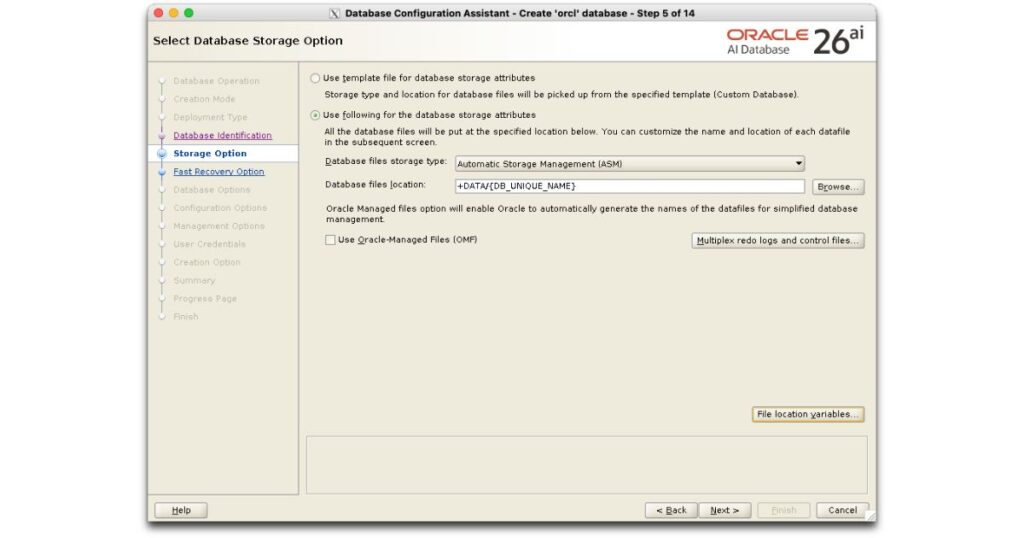Open File location variables dialog
Image resolution: width=1024 pixels, height=538 pixels.
pos(808,415)
